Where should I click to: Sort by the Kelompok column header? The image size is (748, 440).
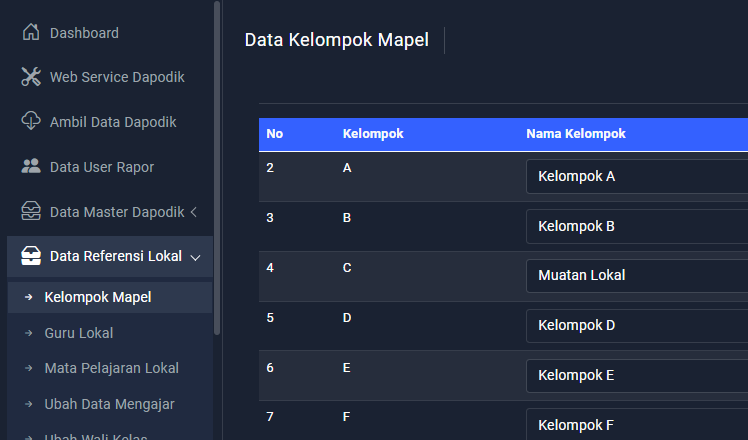(x=373, y=134)
